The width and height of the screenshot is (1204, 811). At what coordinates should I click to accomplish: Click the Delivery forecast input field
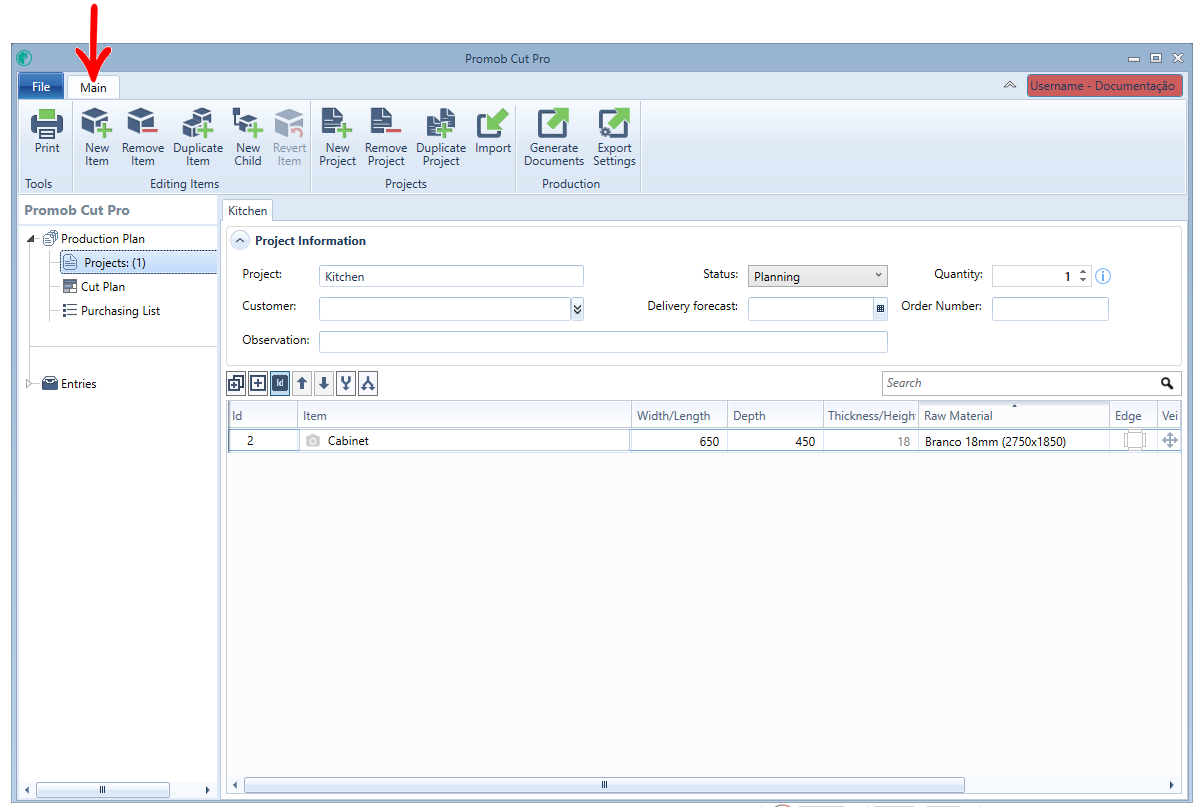click(x=811, y=309)
